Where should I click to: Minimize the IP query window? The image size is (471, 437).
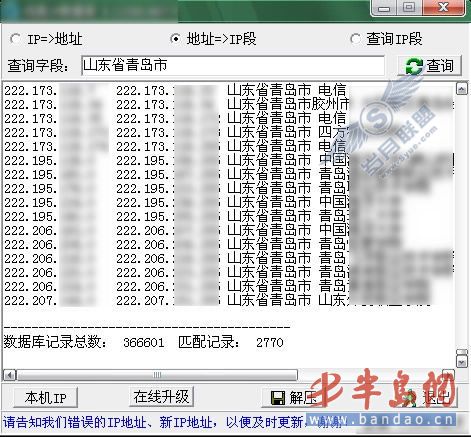[384, 8]
